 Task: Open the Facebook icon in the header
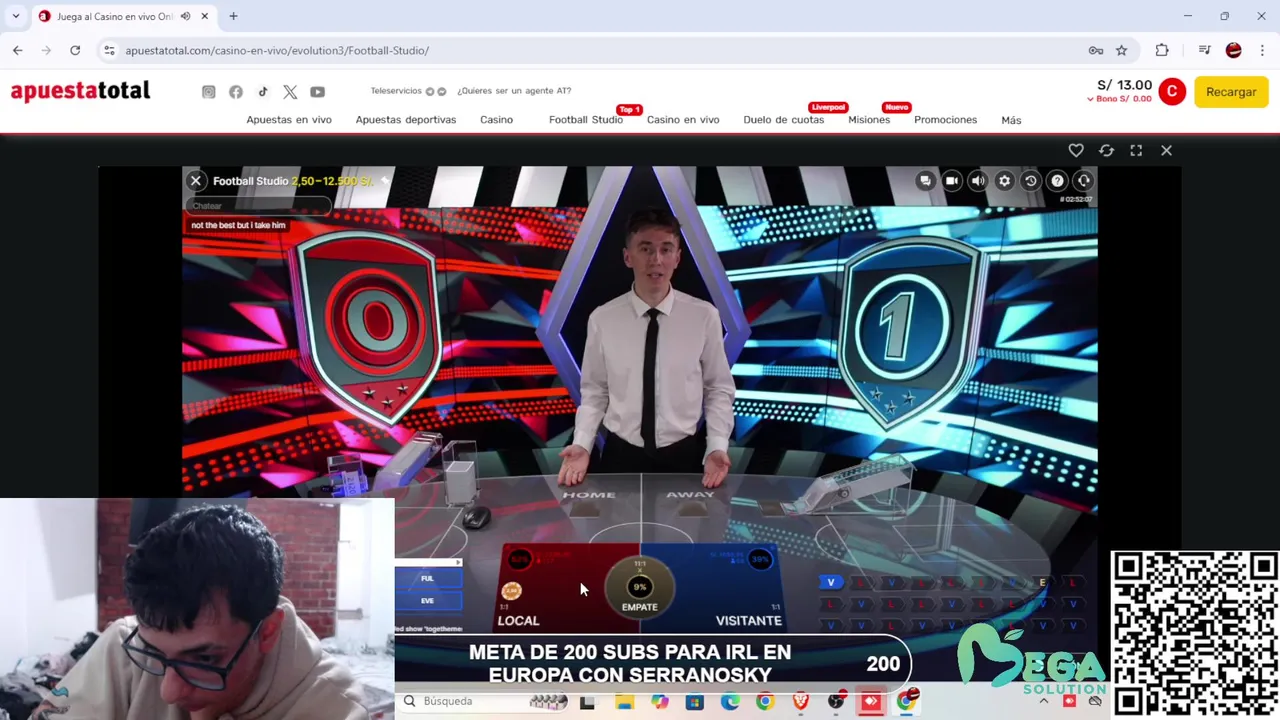click(236, 92)
